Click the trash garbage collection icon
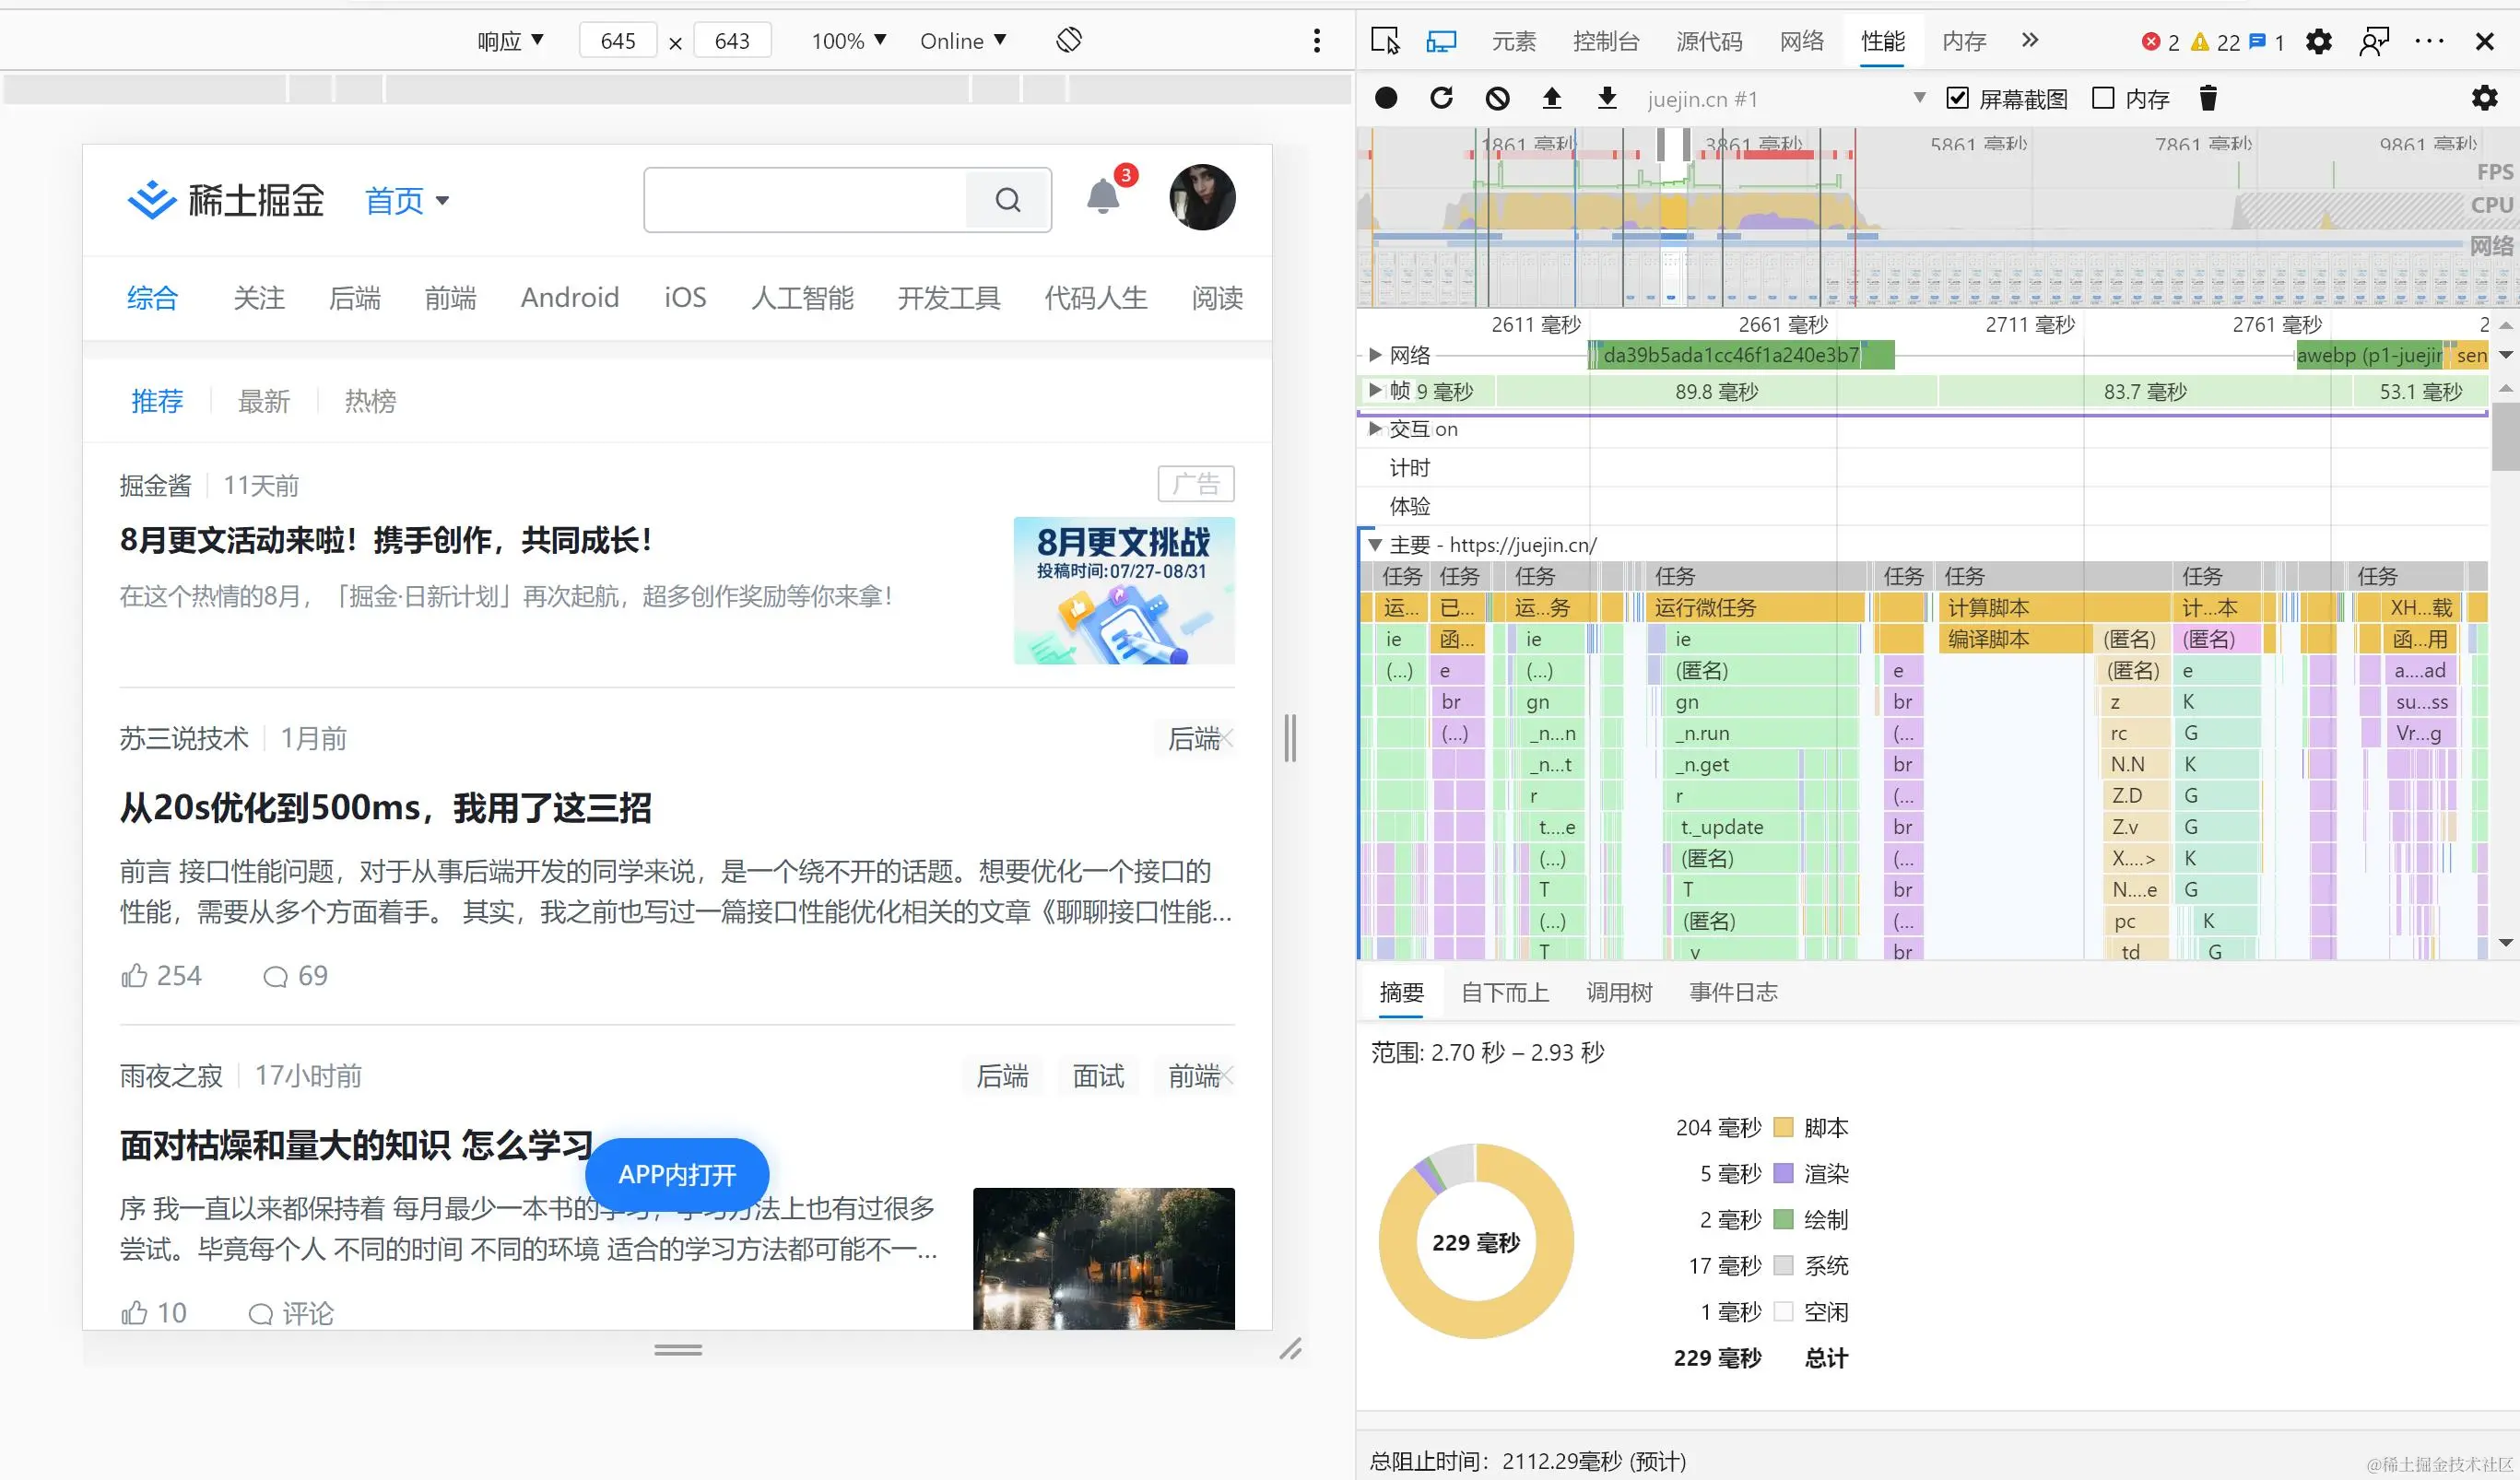Viewport: 2520px width, 1480px height. point(2208,98)
